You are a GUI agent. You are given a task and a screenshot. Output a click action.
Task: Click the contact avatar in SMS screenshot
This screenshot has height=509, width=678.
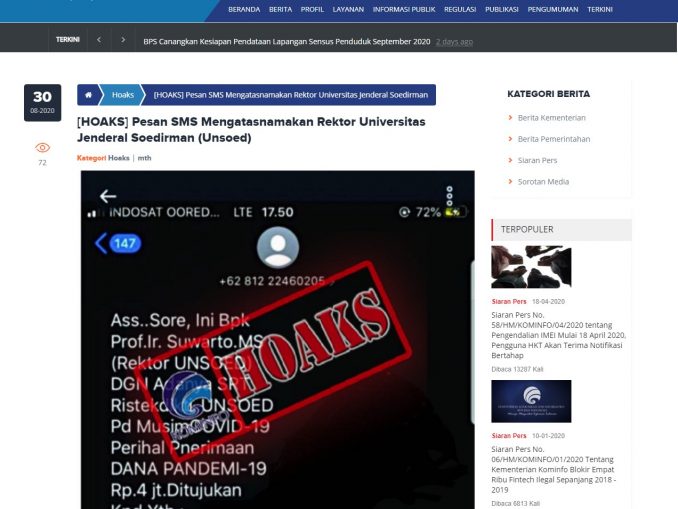[x=278, y=248]
